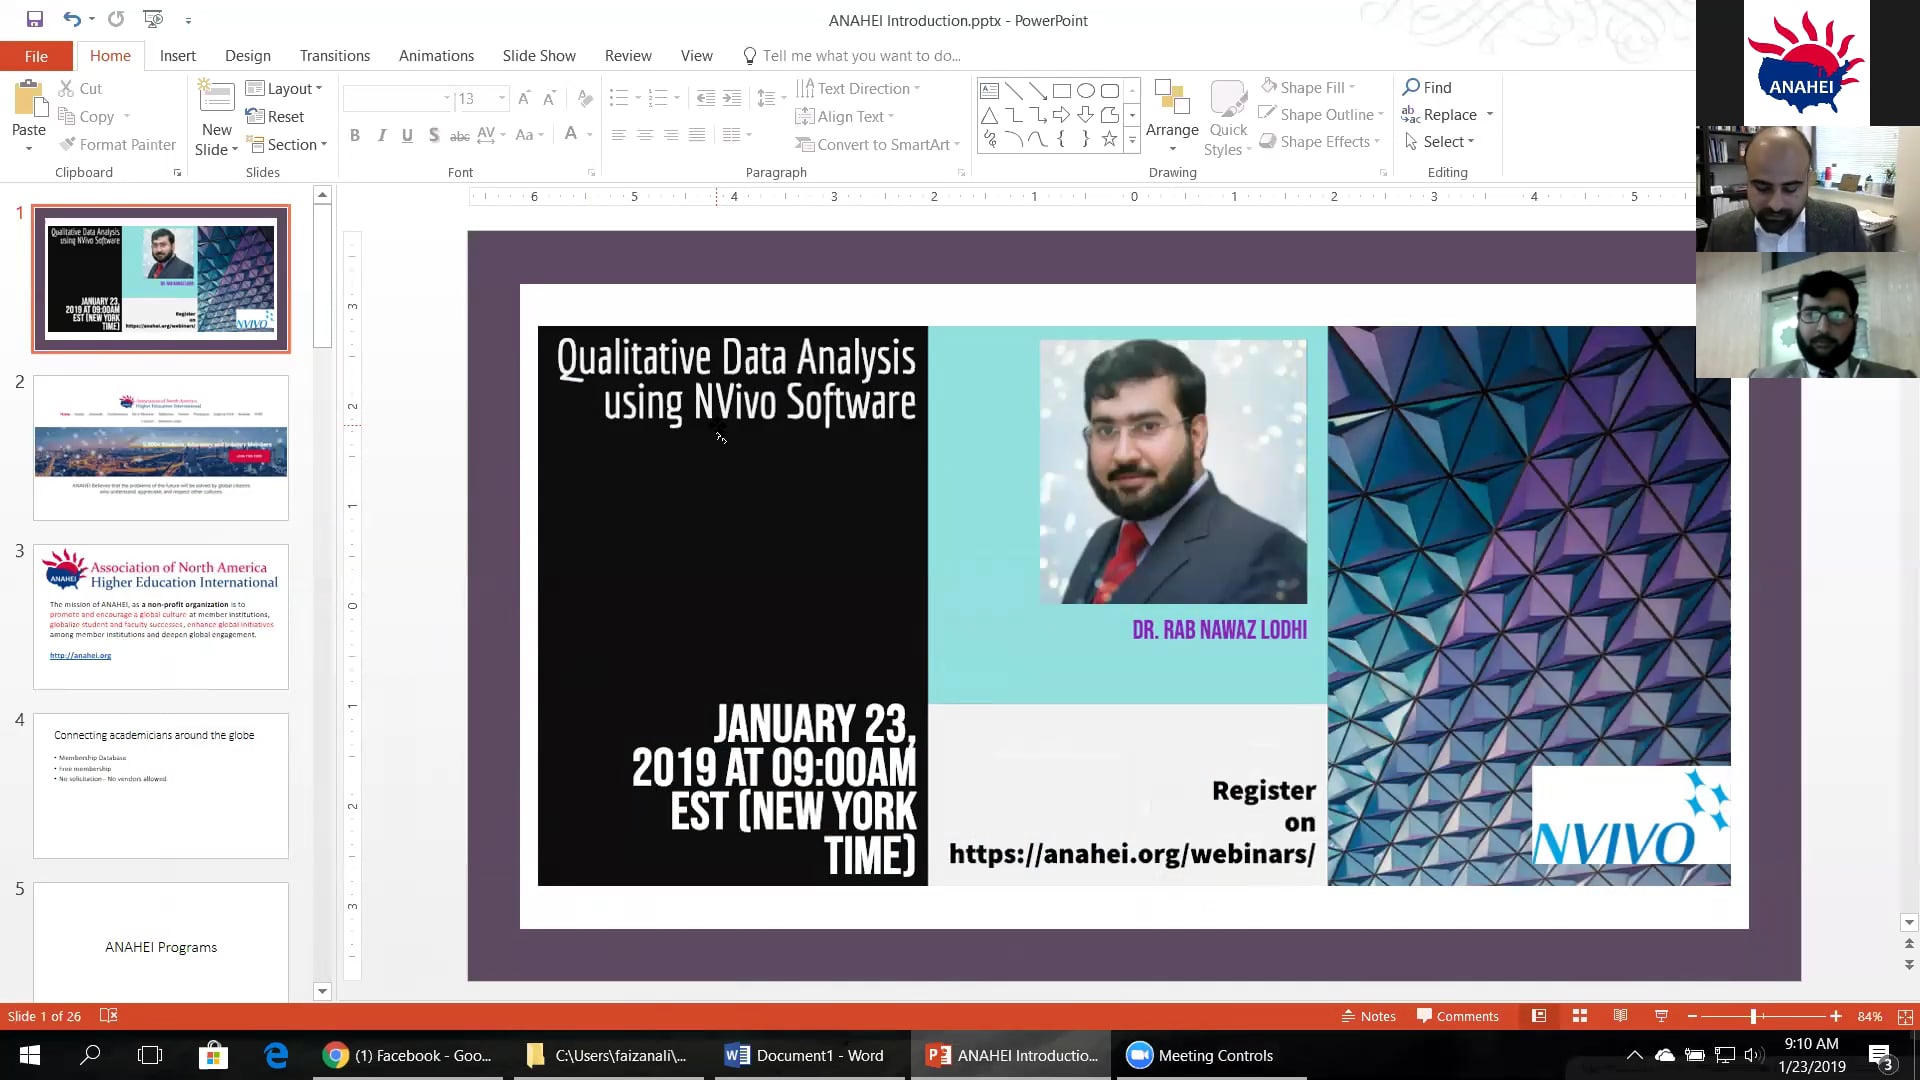The image size is (1920, 1080).
Task: Toggle Underline formatting
Action: coord(407,135)
